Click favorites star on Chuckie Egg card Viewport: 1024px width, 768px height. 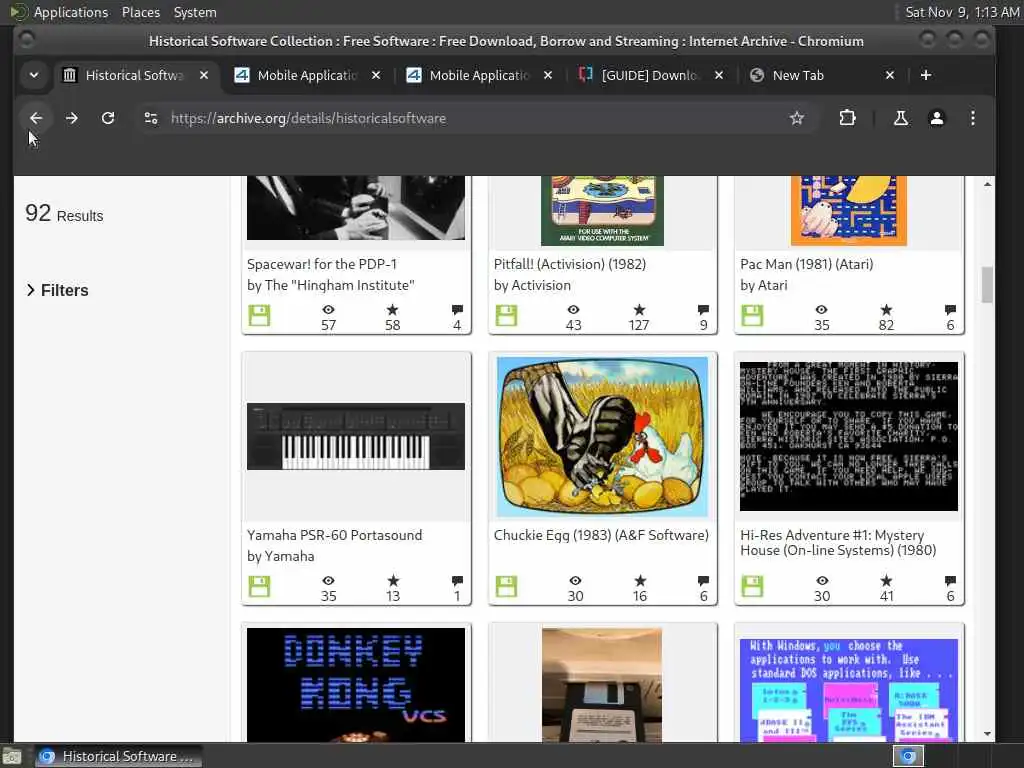point(640,581)
